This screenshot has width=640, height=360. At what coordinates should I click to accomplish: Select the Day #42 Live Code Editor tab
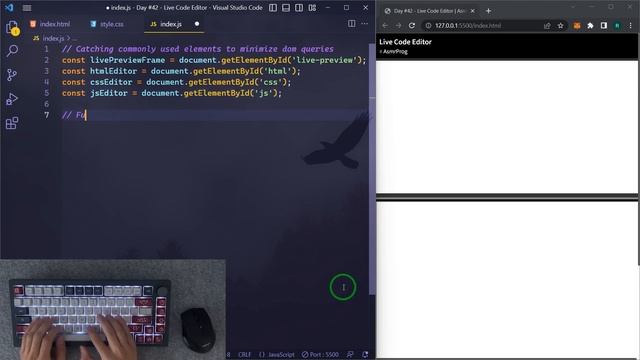tap(429, 11)
